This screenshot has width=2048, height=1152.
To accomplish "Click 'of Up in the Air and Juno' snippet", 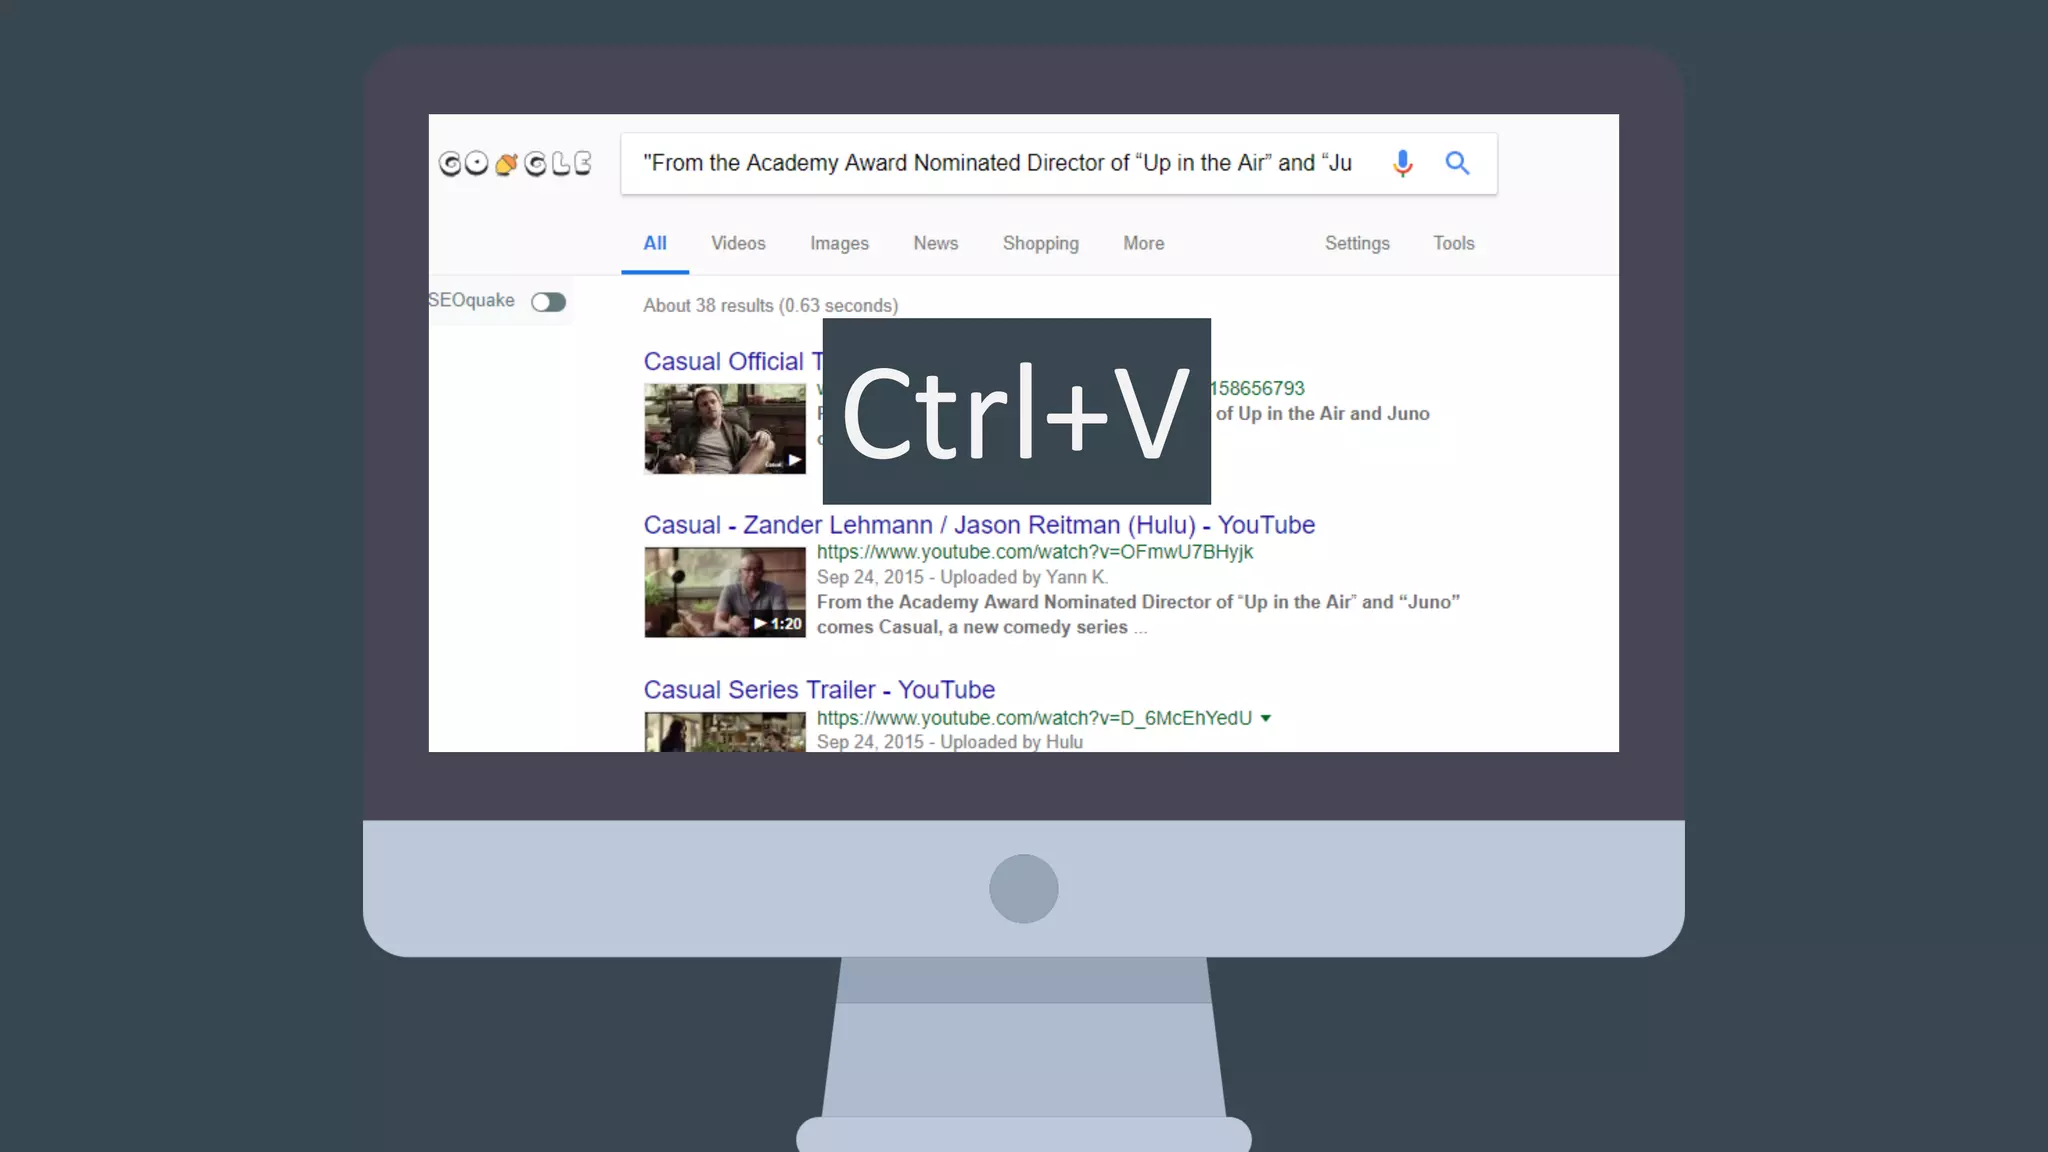I will [1322, 414].
